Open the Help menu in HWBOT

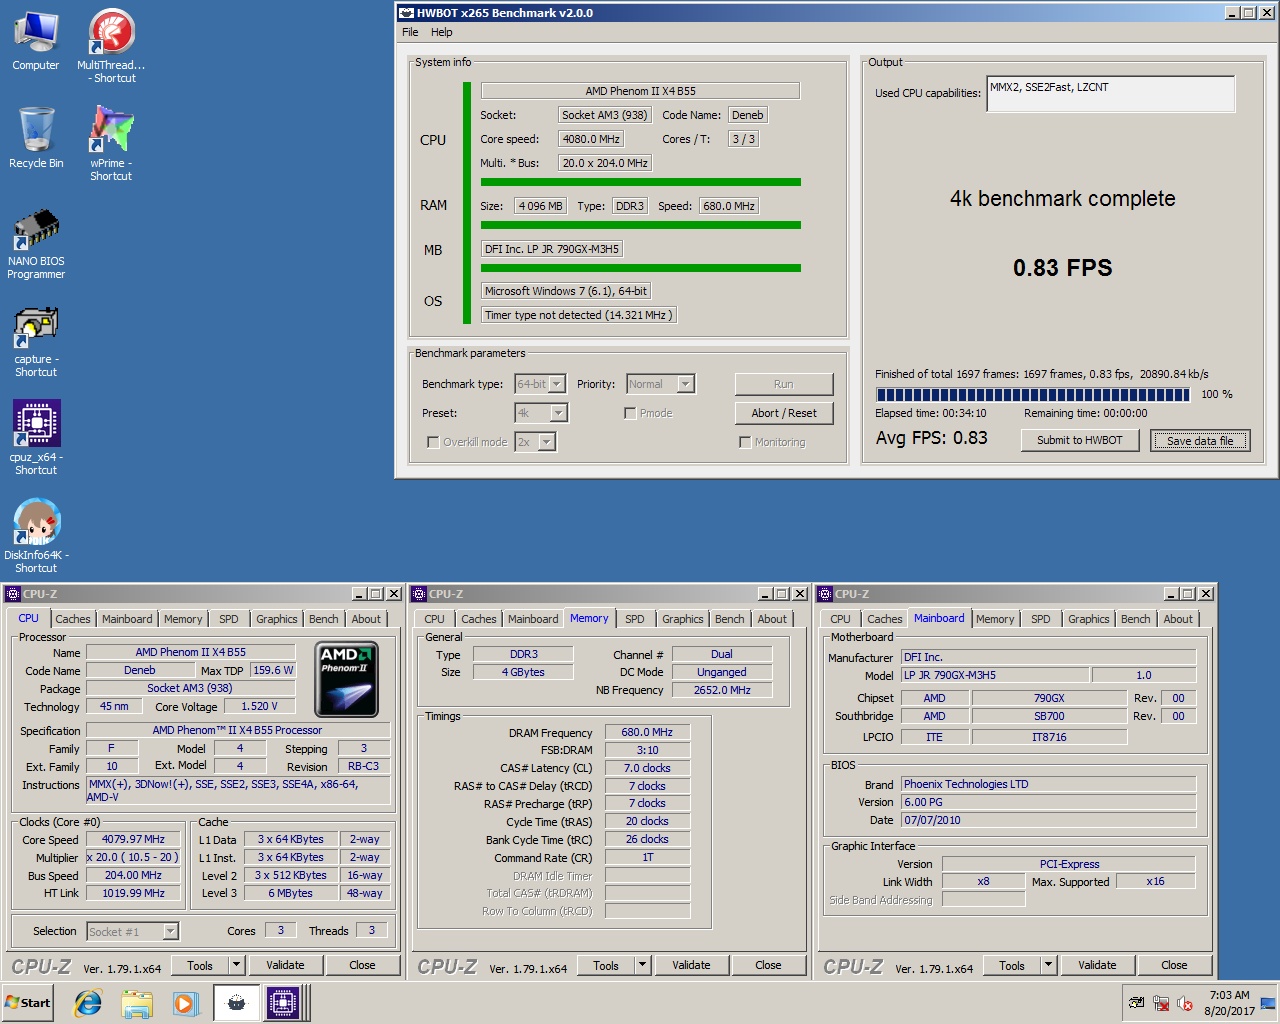441,32
